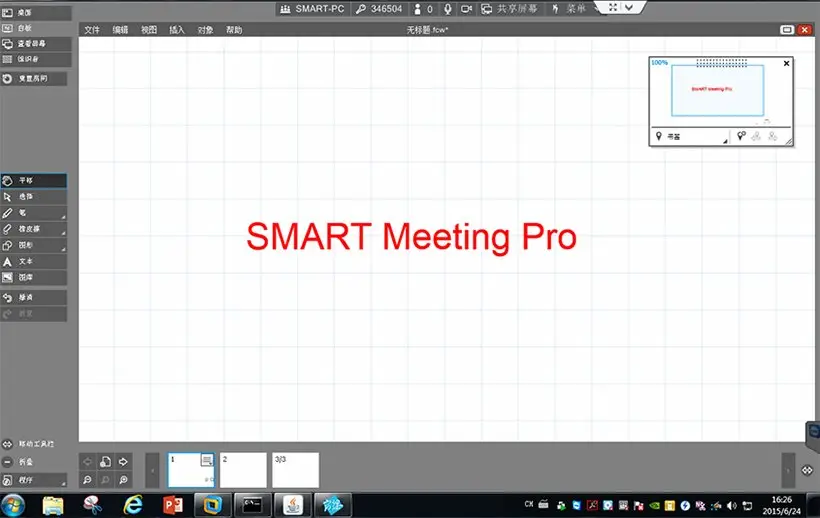Zoom in with right magnifier icon
Screen dimensions: 820x518
(123, 479)
